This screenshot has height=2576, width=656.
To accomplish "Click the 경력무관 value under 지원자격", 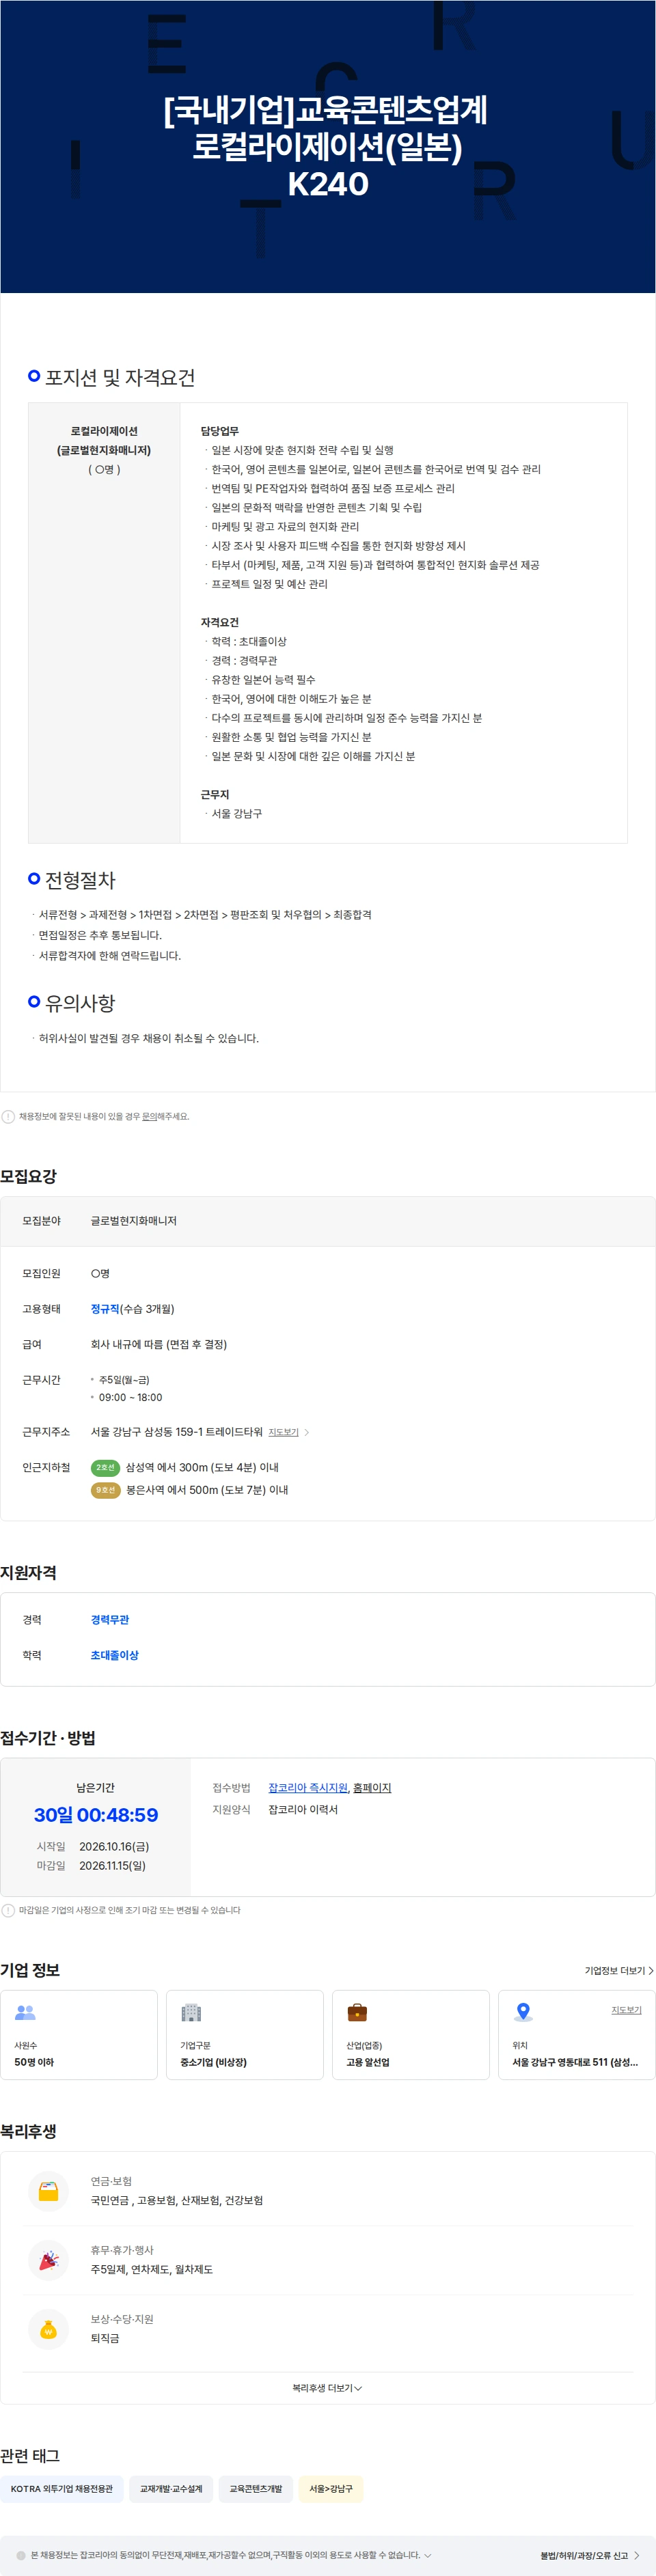I will click(110, 1620).
